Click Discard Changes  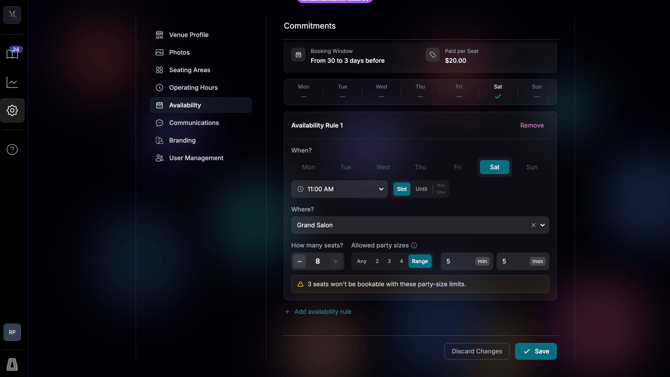point(476,351)
